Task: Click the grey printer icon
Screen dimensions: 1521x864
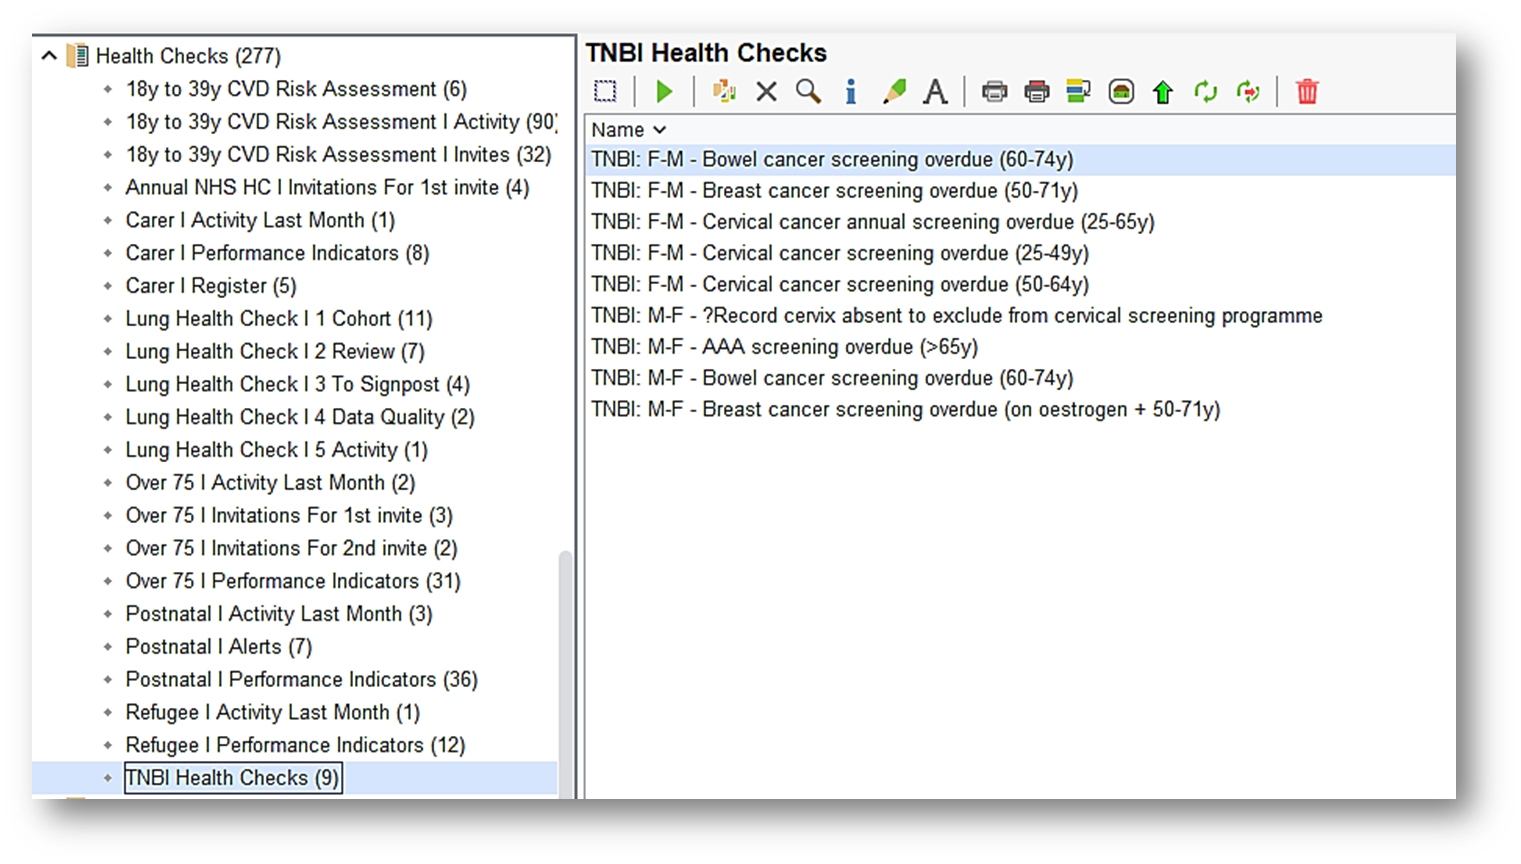Action: click(994, 92)
